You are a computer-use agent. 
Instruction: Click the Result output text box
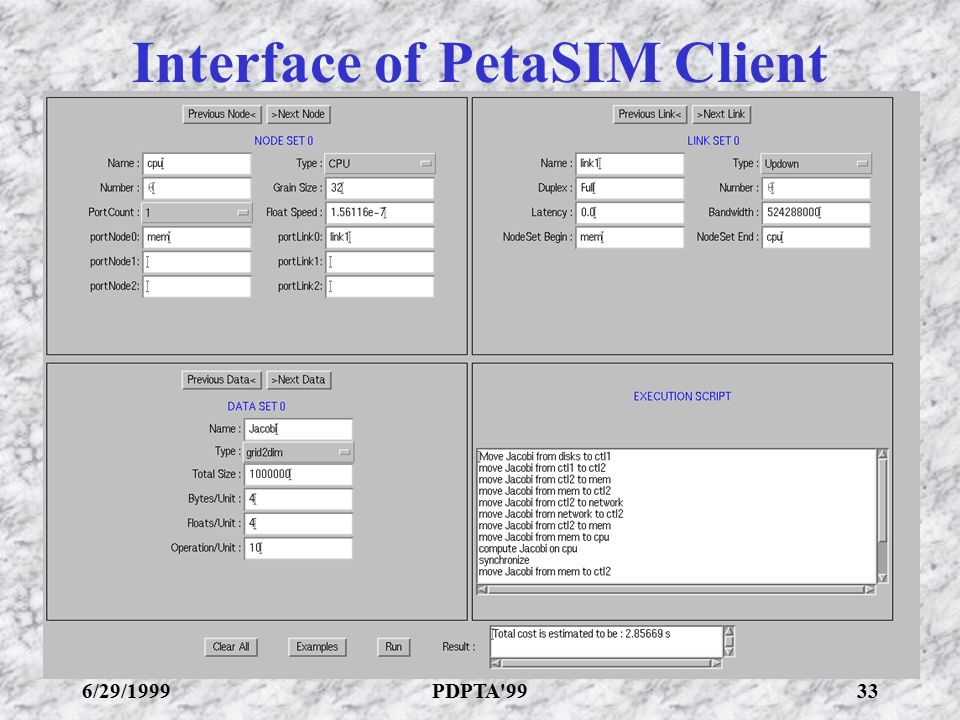(606, 642)
